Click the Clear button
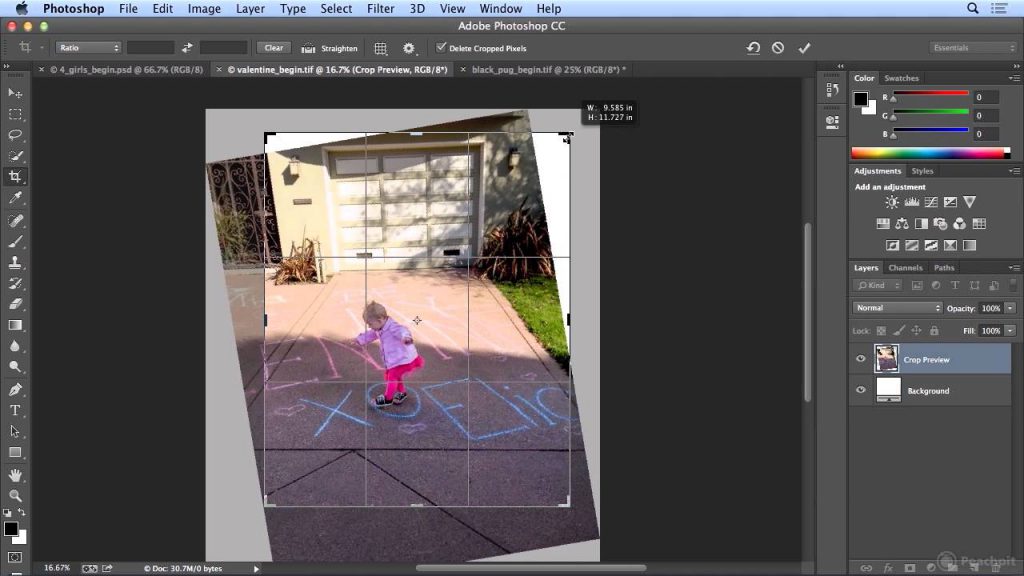 (274, 48)
